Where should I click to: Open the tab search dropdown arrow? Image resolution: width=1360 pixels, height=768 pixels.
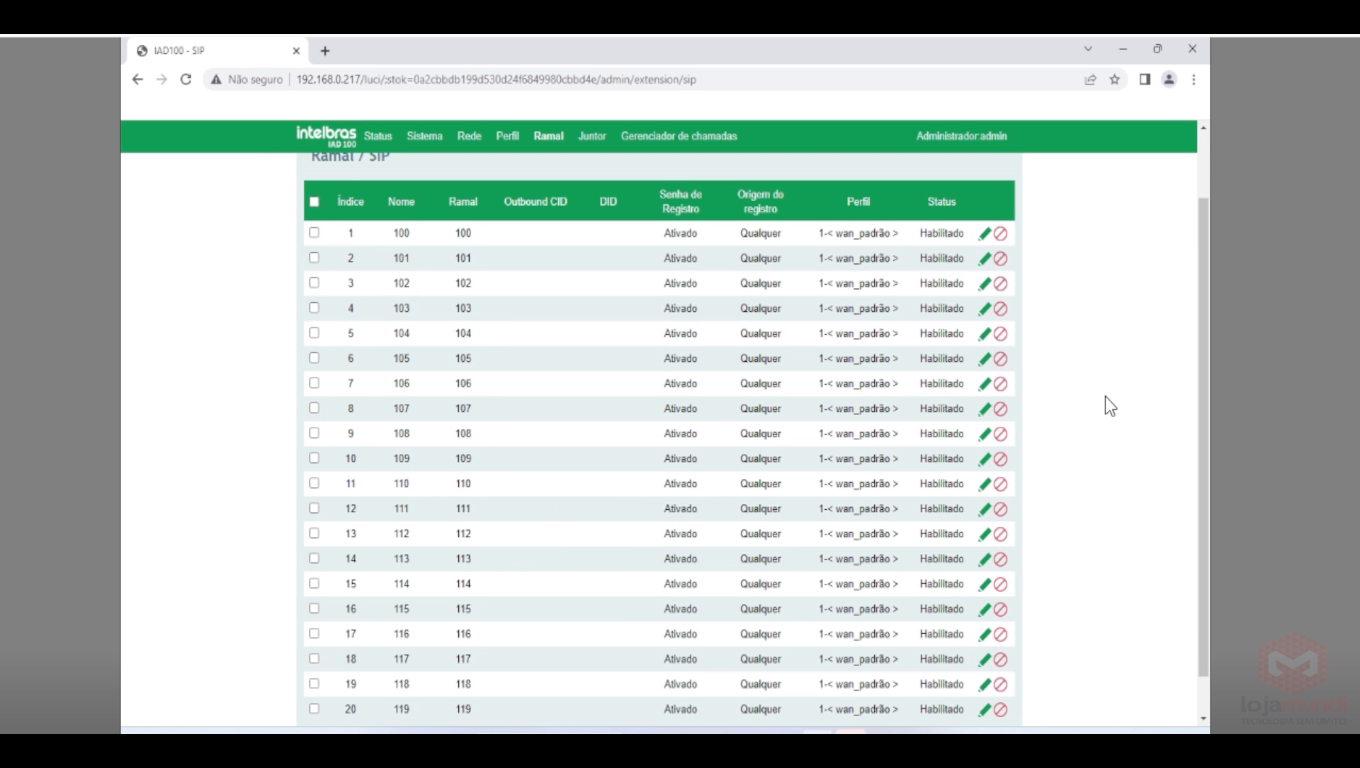(1088, 49)
